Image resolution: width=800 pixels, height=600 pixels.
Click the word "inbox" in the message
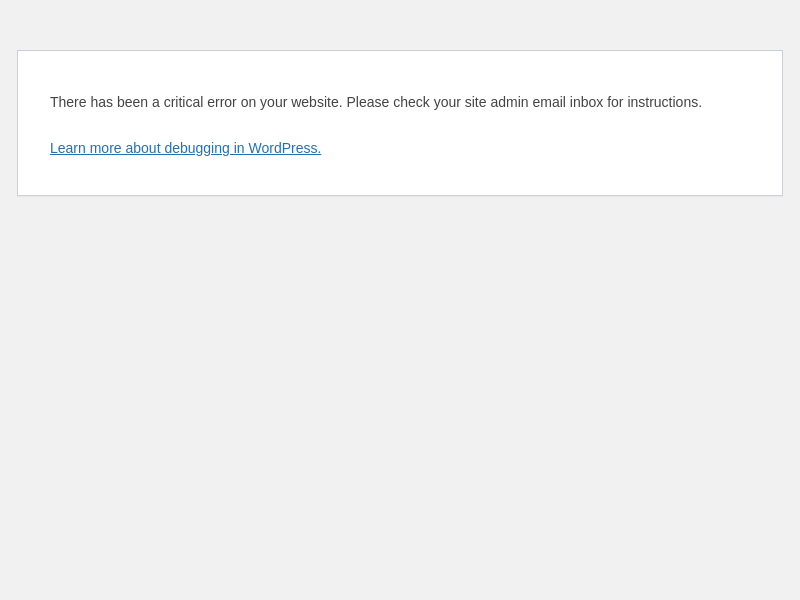click(x=586, y=102)
